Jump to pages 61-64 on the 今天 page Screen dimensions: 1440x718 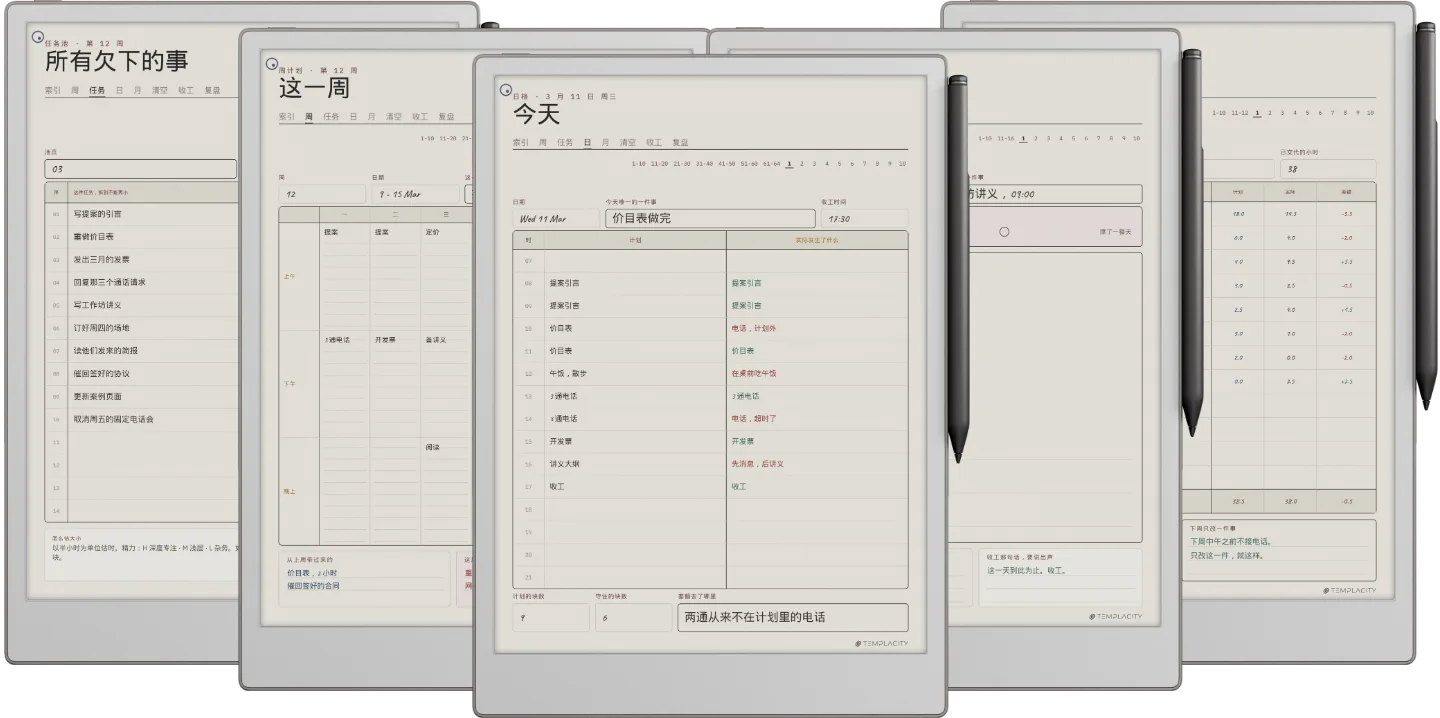point(771,163)
